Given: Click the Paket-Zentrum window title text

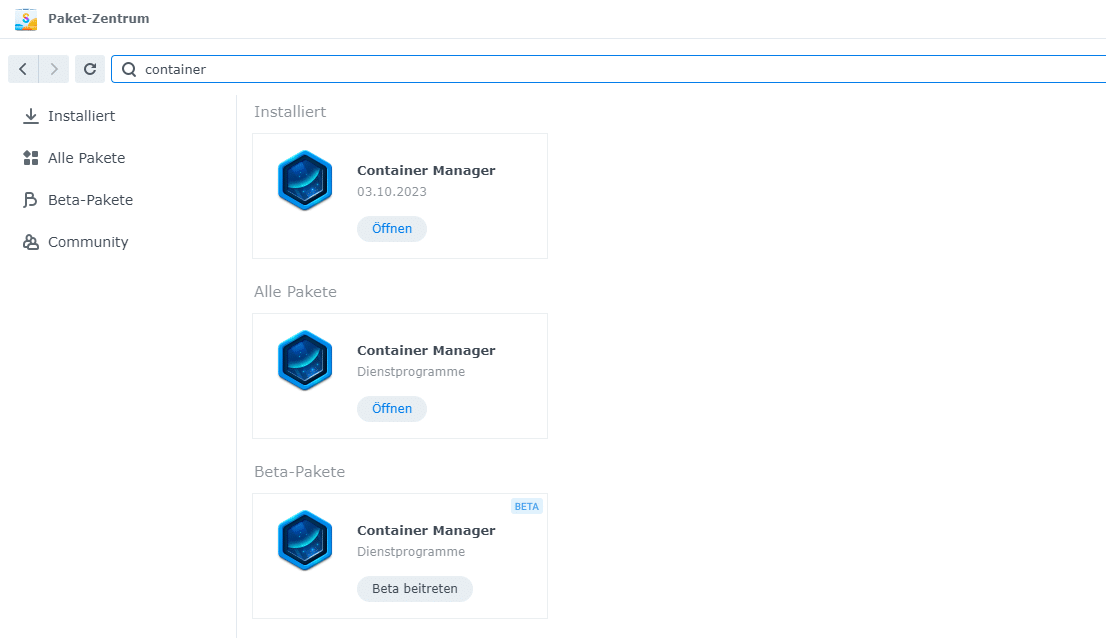Looking at the screenshot, I should tap(99, 19).
